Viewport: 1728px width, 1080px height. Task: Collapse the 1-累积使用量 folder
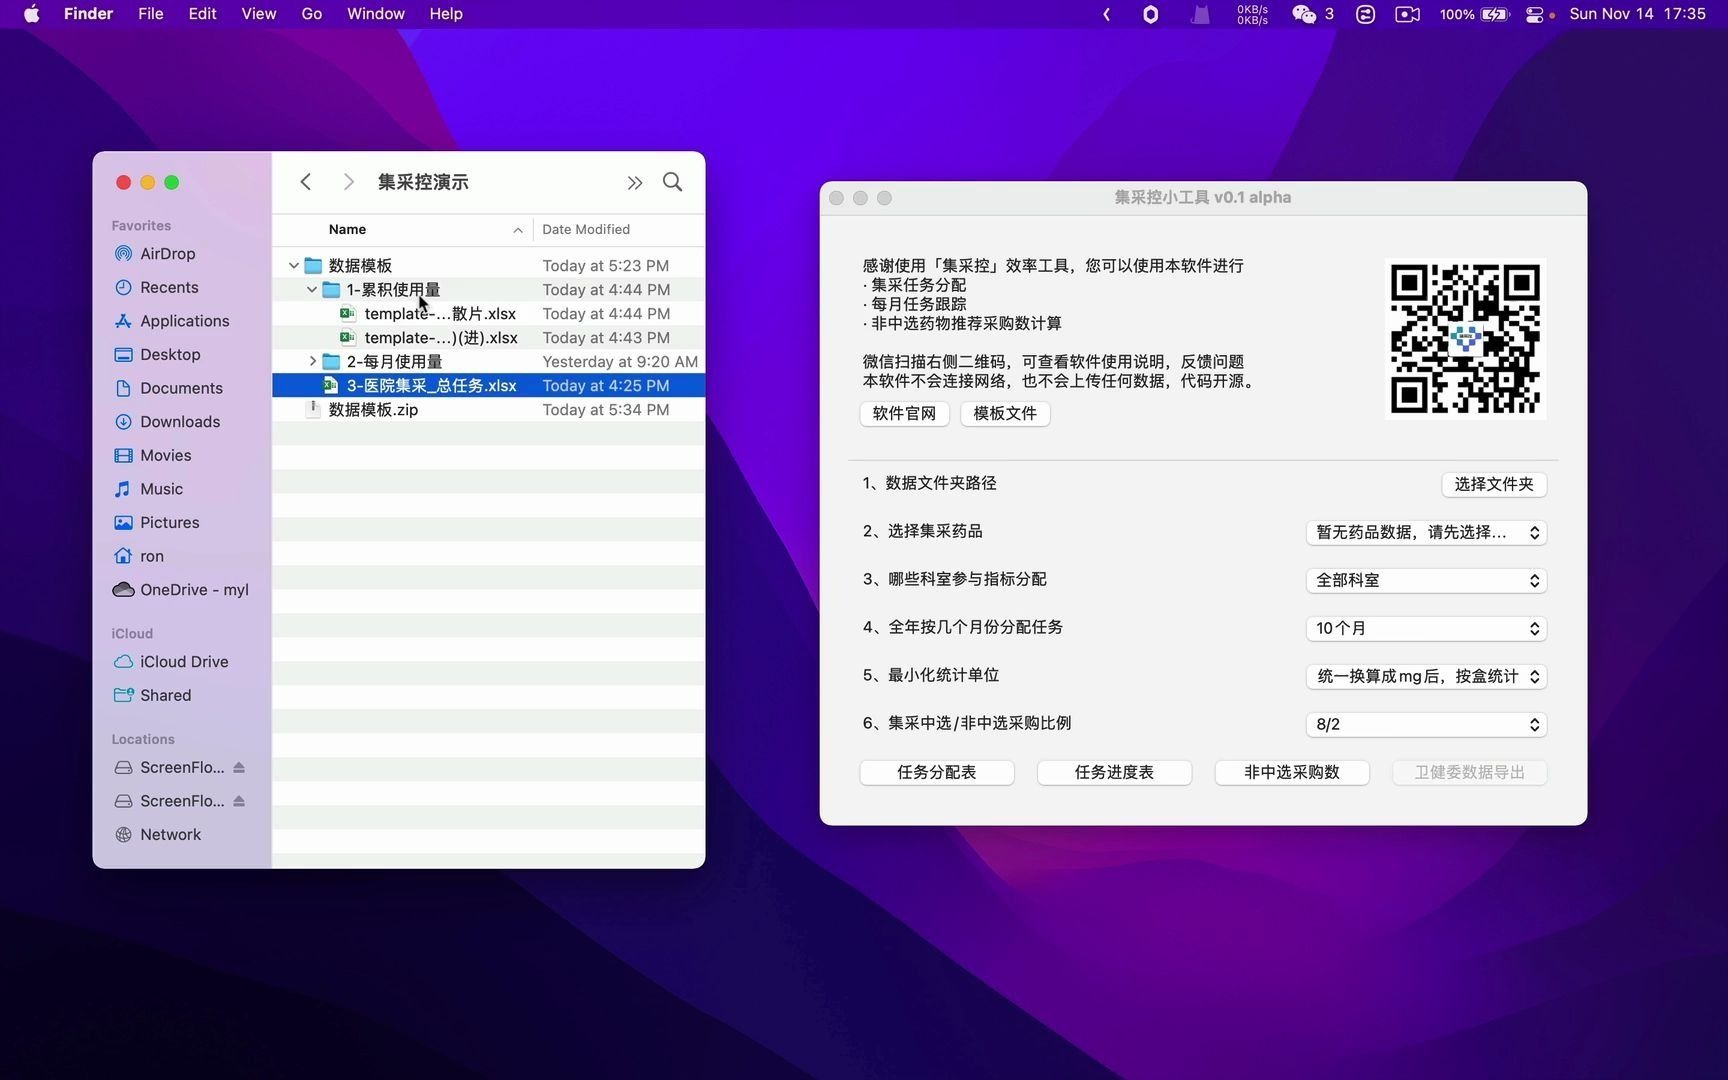pyautogui.click(x=312, y=290)
